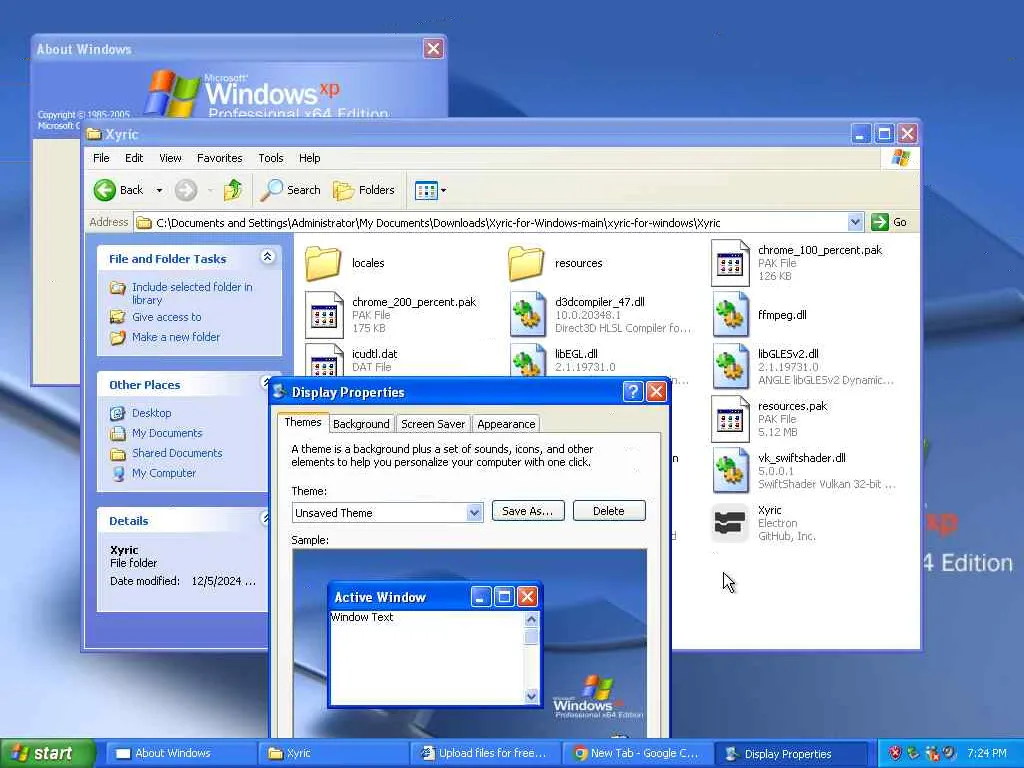Open the Views icon in Explorer toolbar
The height and width of the screenshot is (768, 1024).
click(x=426, y=190)
